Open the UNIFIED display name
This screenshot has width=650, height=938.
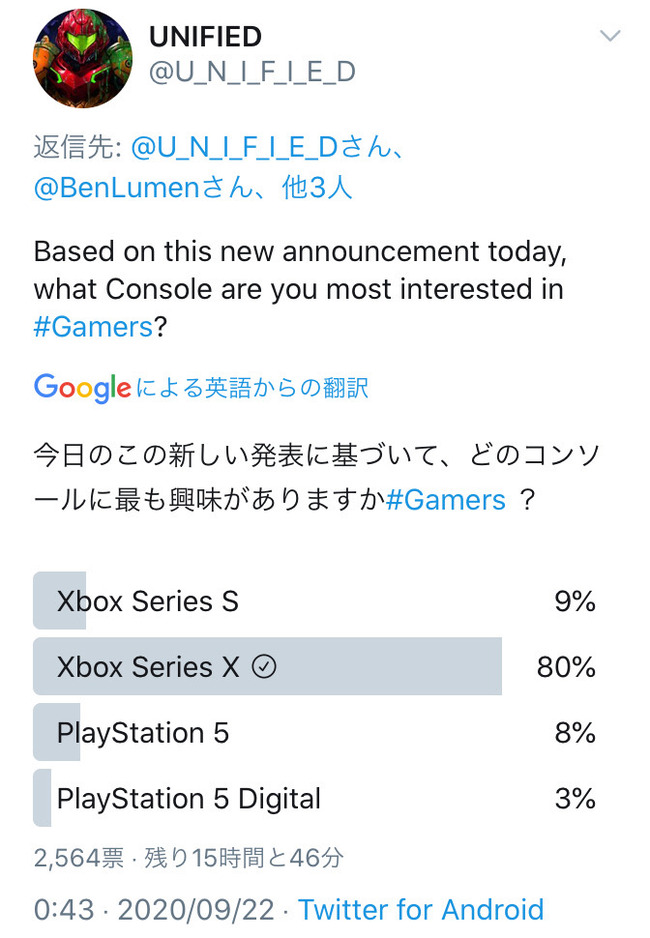pyautogui.click(x=205, y=37)
